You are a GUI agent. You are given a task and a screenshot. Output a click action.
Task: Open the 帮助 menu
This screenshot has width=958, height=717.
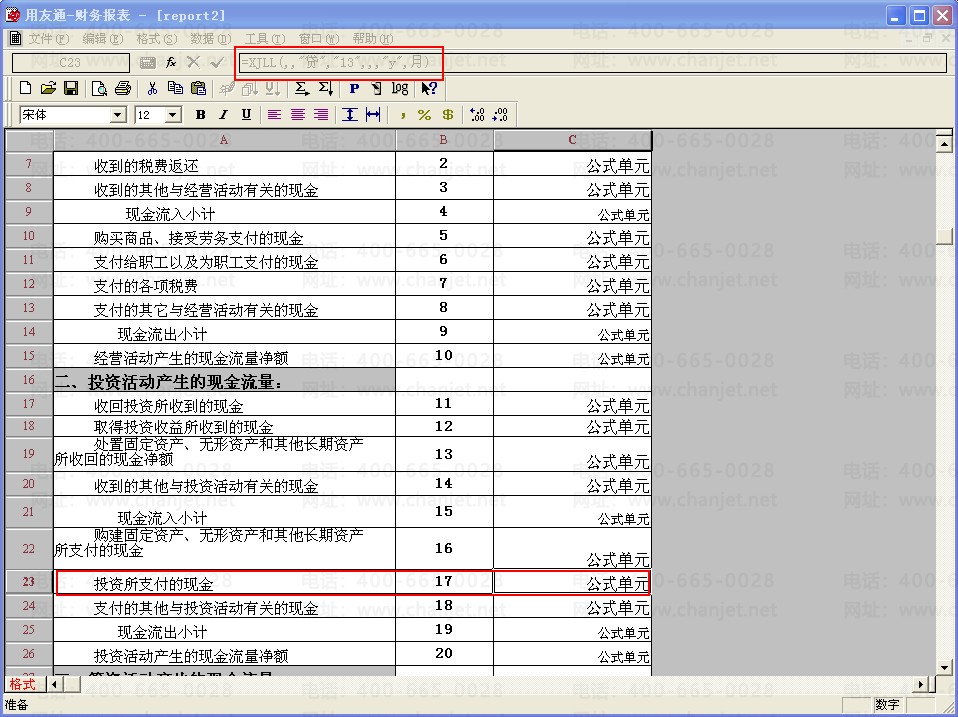[373, 39]
